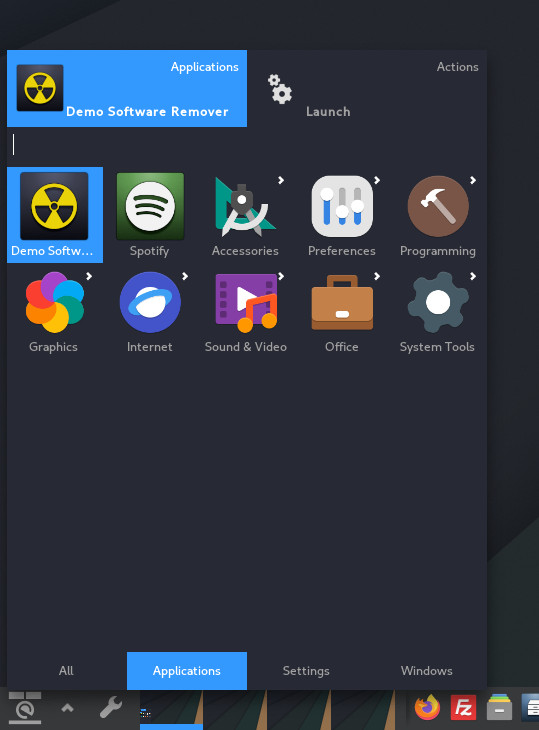Click the Applications header label
Image resolution: width=539 pixels, height=730 pixels.
click(x=205, y=67)
